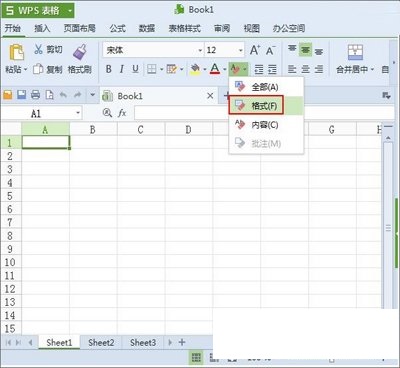
Task: Open the 审阅 ribbon tab
Action: point(222,28)
